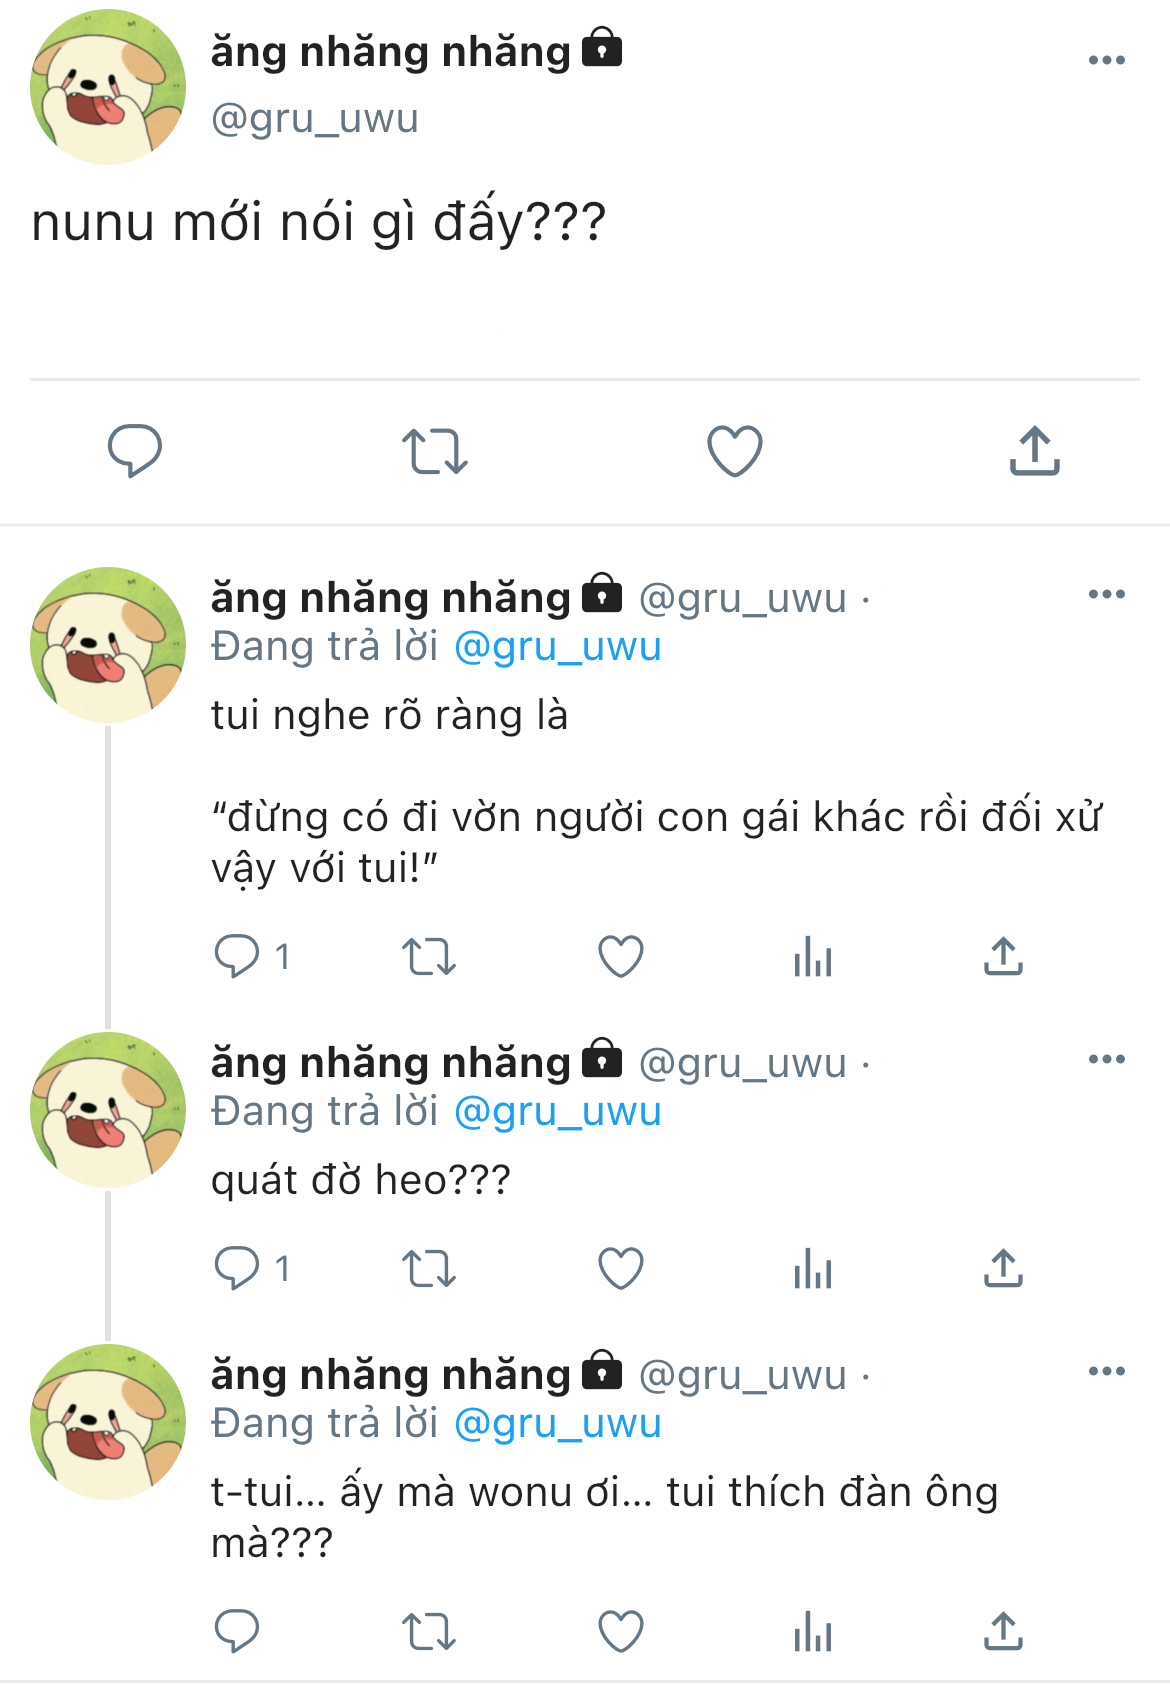
Task: Share the main tweet at top
Action: 1034,450
